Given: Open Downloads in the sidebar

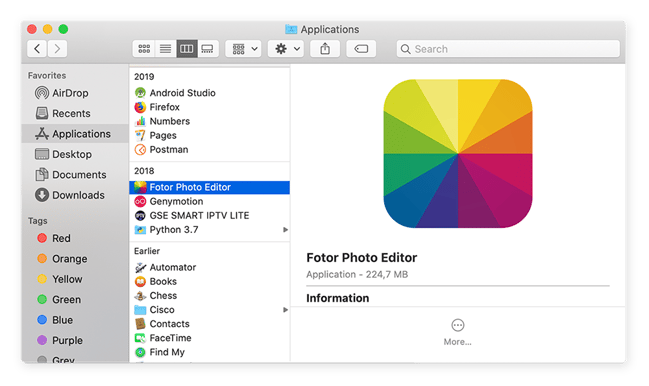Looking at the screenshot, I should click(x=75, y=195).
